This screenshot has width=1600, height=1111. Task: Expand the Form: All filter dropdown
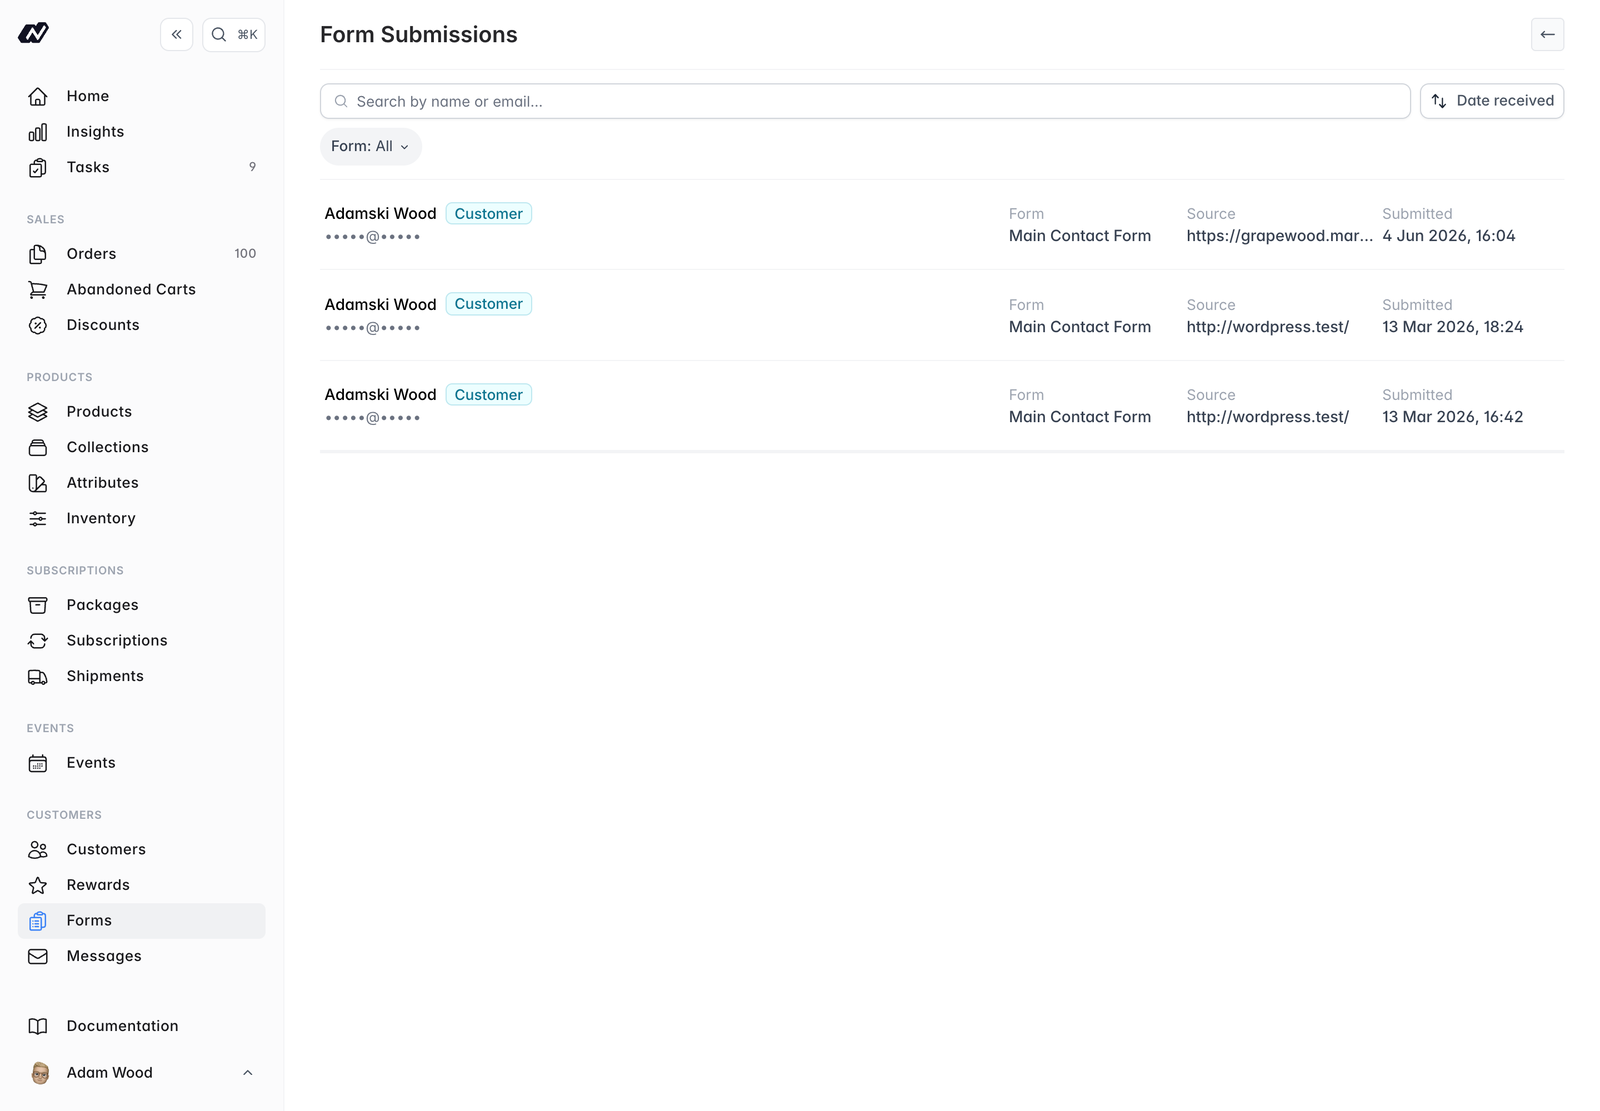(371, 147)
